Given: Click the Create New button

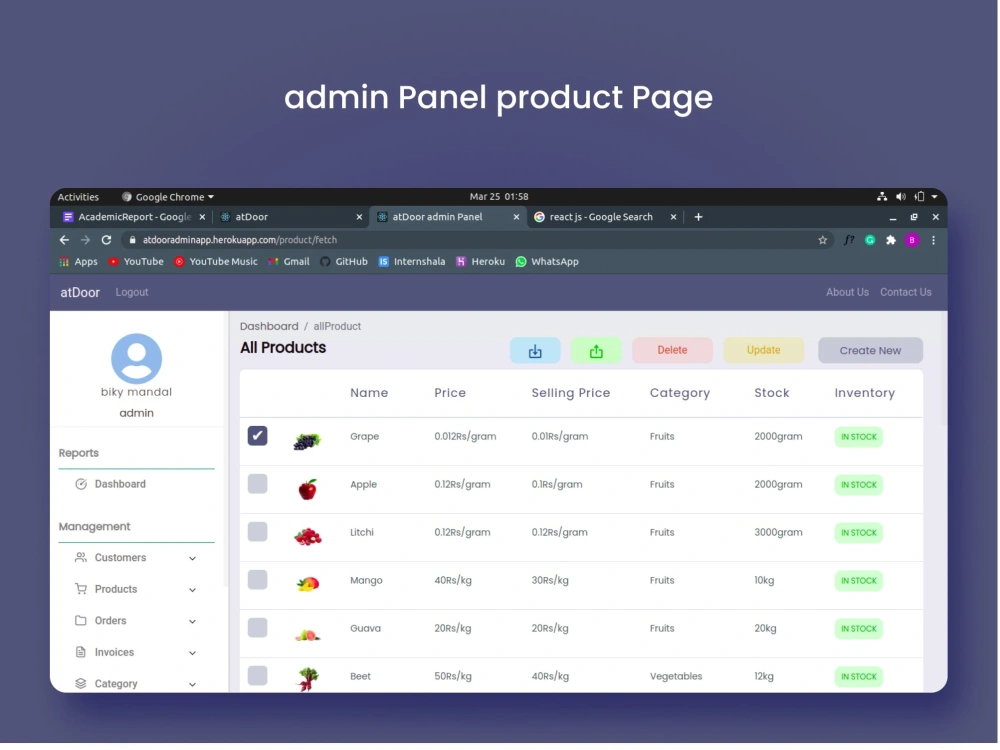Looking at the screenshot, I should [x=872, y=351].
